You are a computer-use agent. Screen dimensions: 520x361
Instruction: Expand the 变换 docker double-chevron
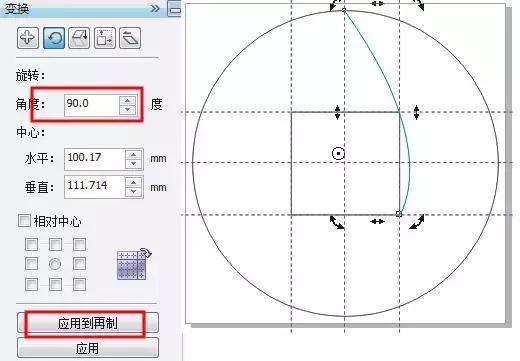(155, 8)
